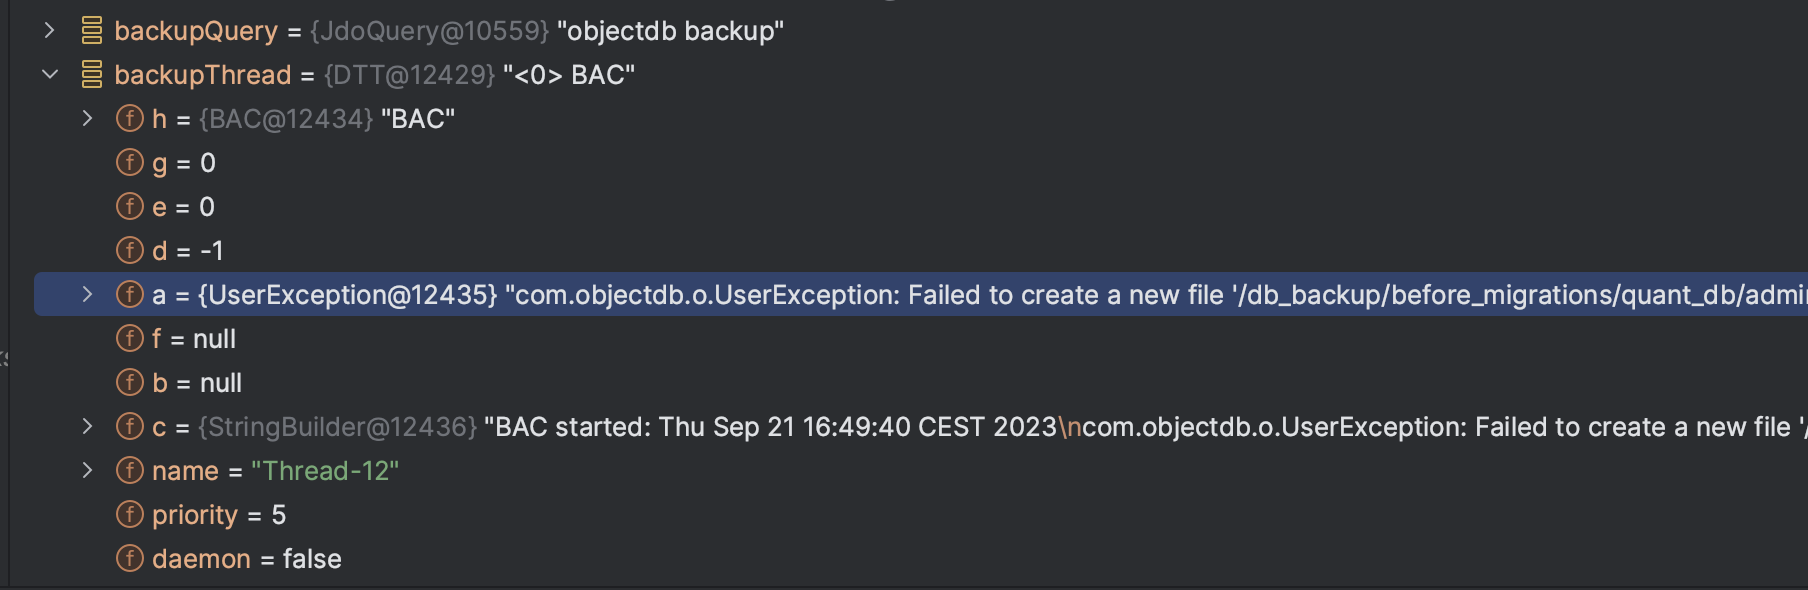Click the field icon beside StringBuilder variable c
The image size is (1808, 590).
tap(130, 427)
